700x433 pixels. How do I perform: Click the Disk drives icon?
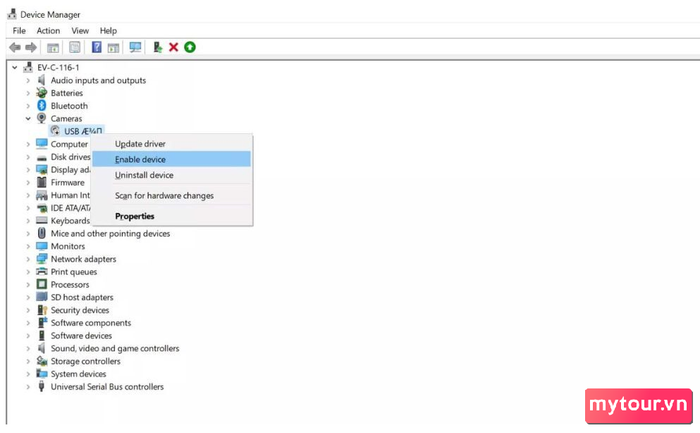click(42, 157)
